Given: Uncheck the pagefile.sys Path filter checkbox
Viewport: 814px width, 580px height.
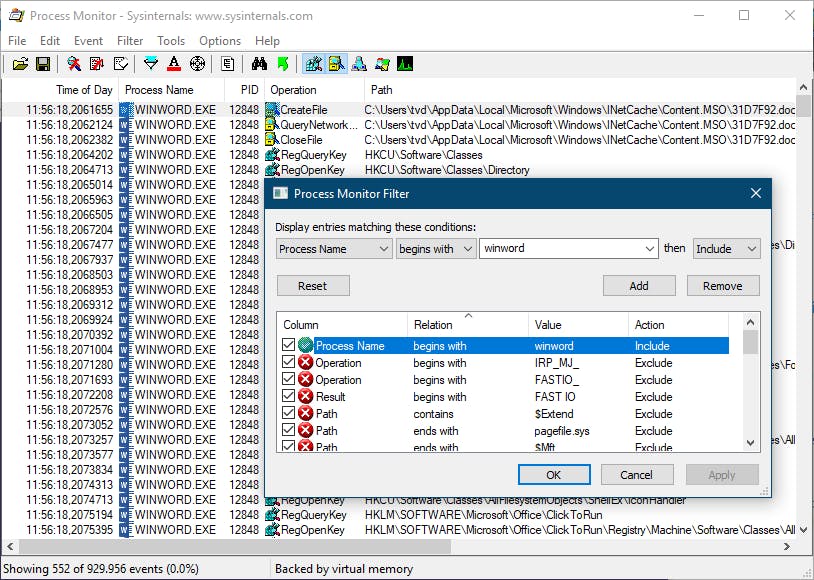Looking at the screenshot, I should (x=289, y=431).
